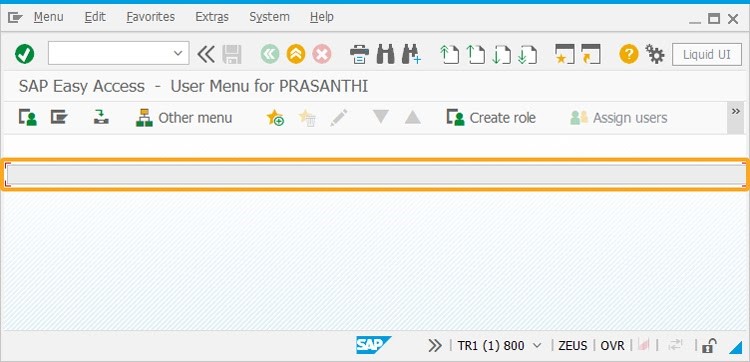Screen dimensions: 750x362
Task: Toggle the OVR overwrite mode indicator
Action: [x=612, y=345]
